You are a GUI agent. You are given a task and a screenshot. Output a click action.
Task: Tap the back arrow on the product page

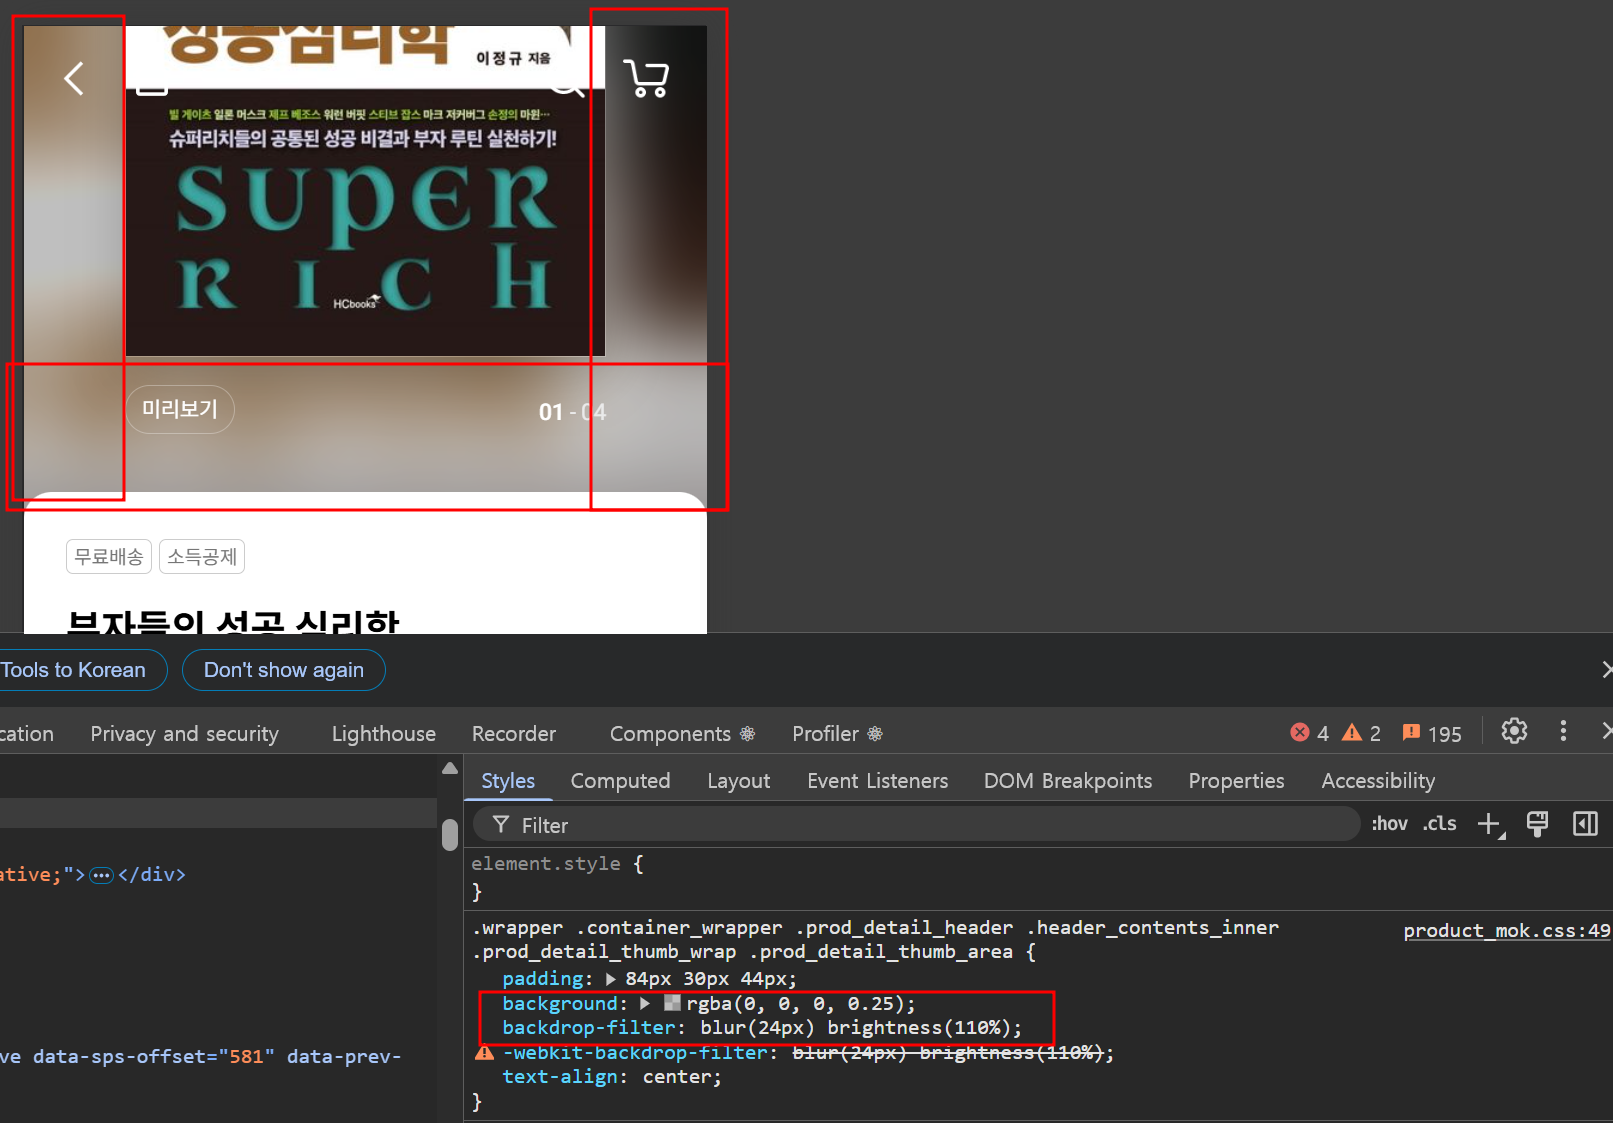click(74, 78)
